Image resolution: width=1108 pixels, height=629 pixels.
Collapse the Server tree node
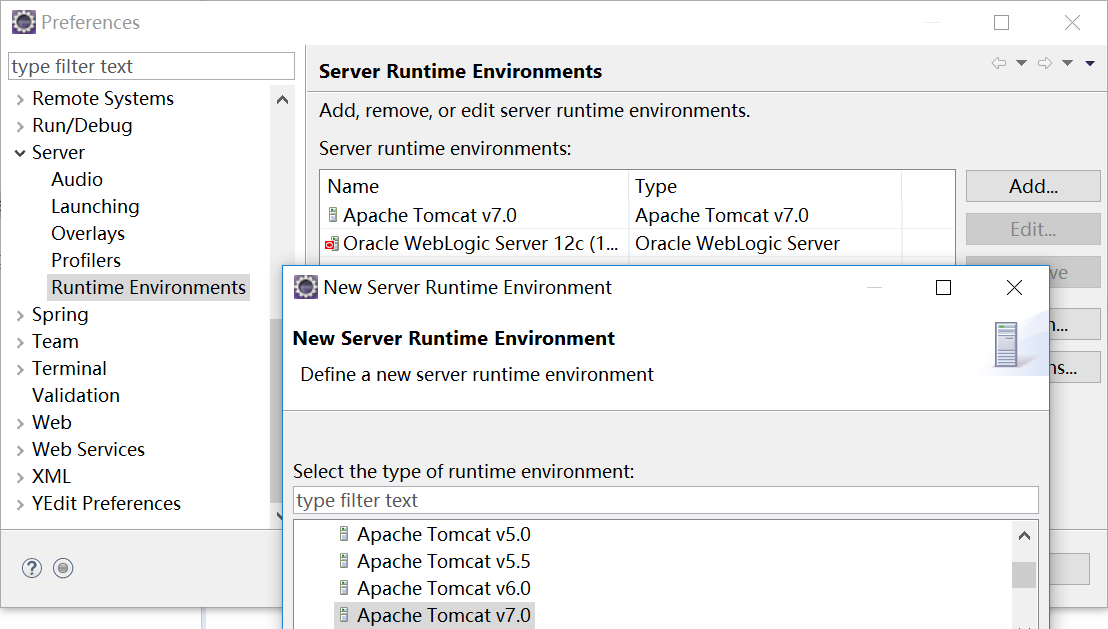tap(20, 153)
